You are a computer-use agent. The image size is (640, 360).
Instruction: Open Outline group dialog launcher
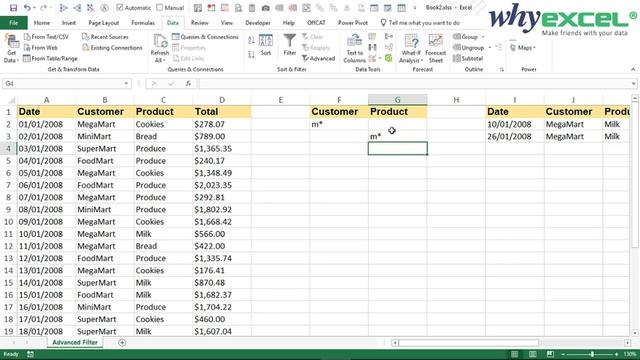point(502,70)
